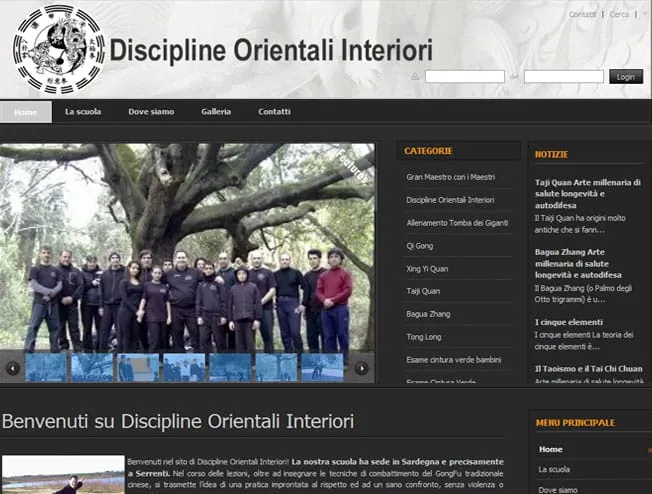Image resolution: width=652 pixels, height=494 pixels.
Task: Select second slideshow thumbnail
Action: pyautogui.click(x=92, y=368)
